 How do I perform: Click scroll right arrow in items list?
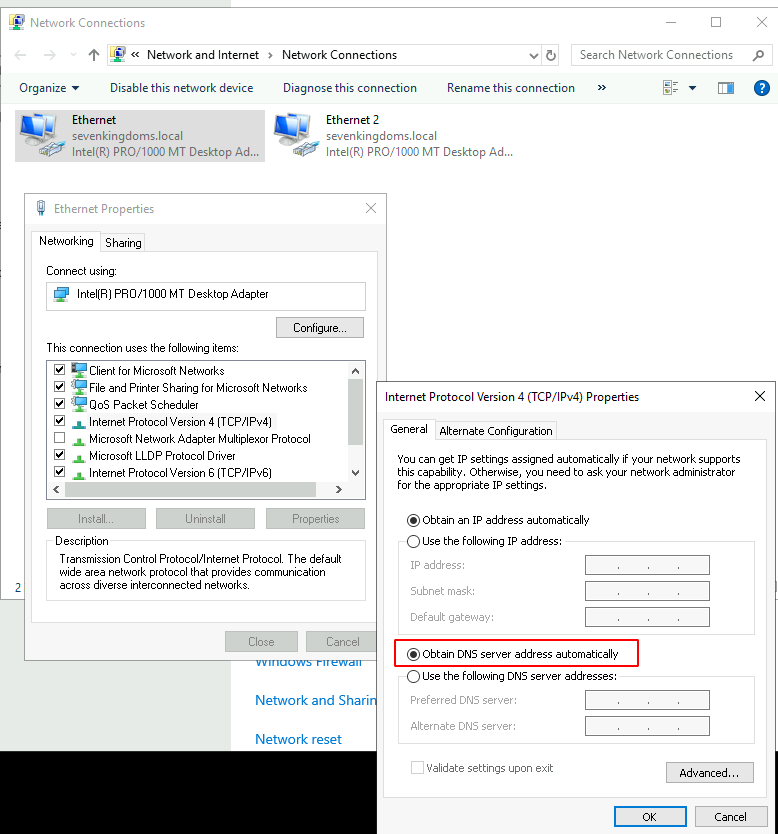tap(338, 489)
